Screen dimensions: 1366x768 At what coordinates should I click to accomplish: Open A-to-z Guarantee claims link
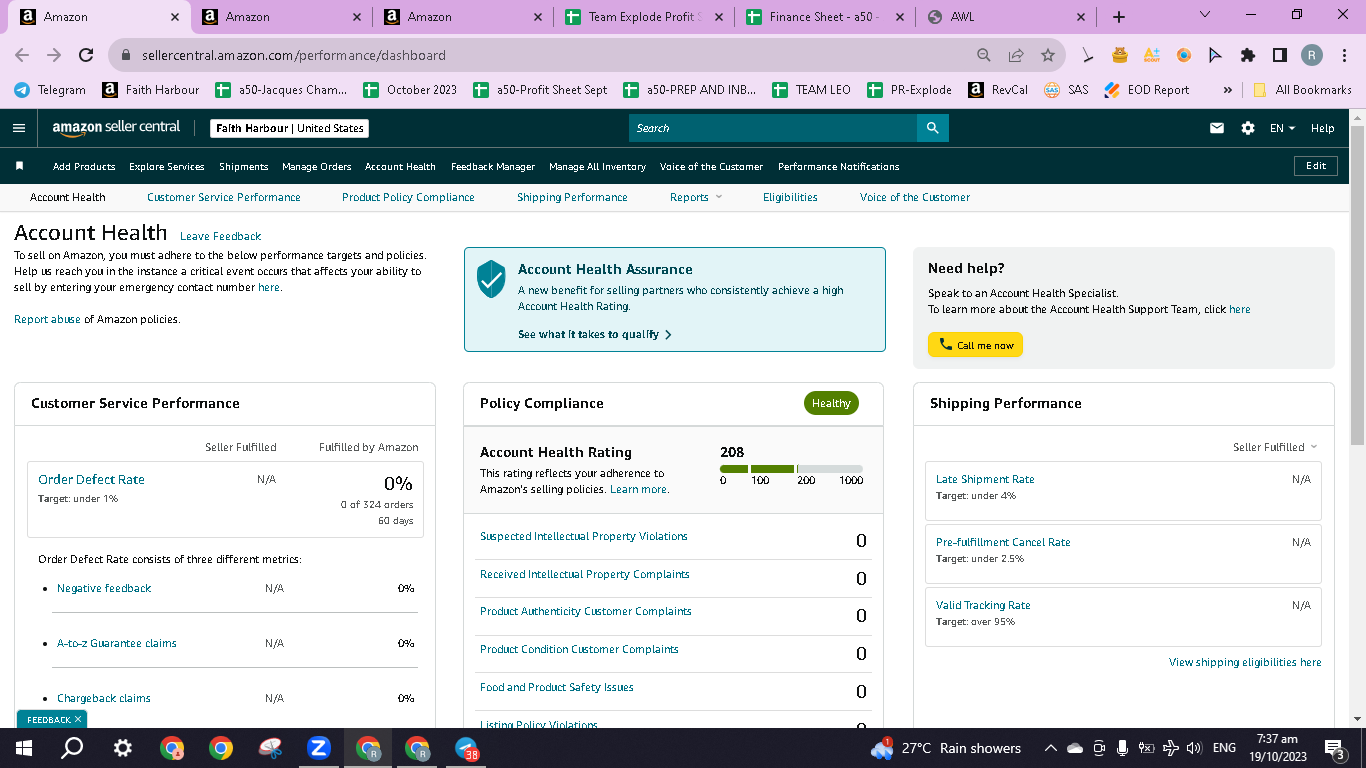point(117,643)
